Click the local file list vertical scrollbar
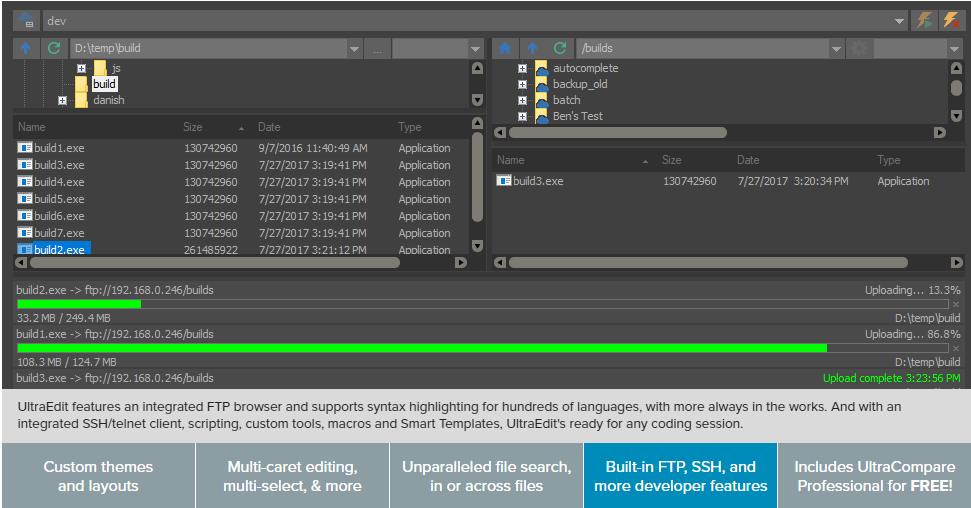 (x=477, y=177)
